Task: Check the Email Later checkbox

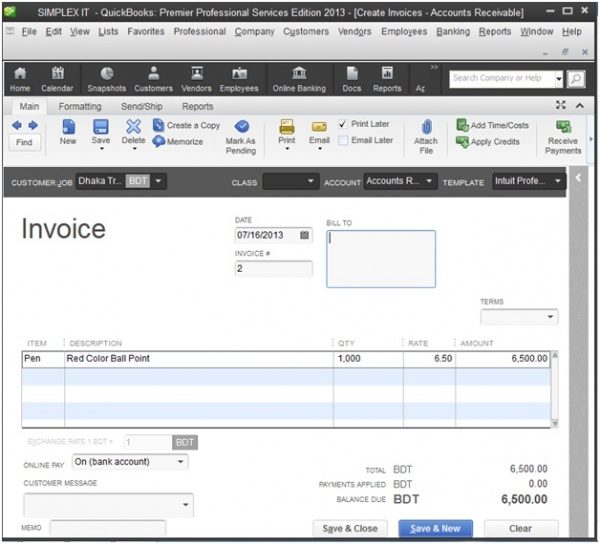Action: click(343, 140)
